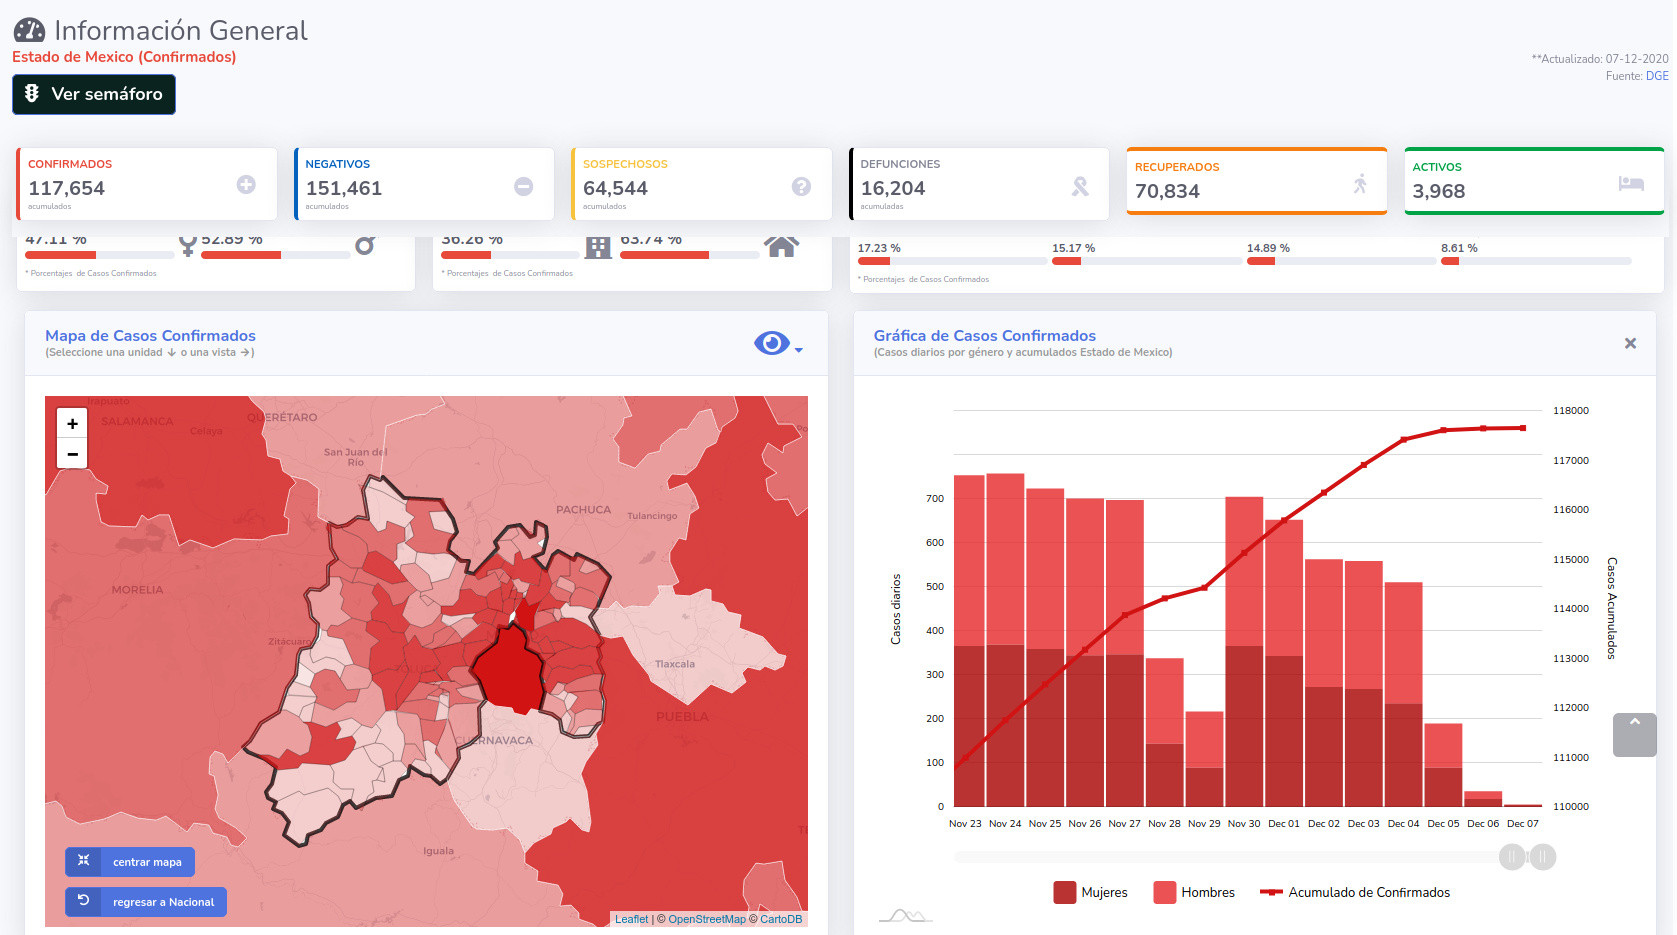Click the walking person icon on Recuperados card
The image size is (1677, 935).
click(x=1360, y=183)
